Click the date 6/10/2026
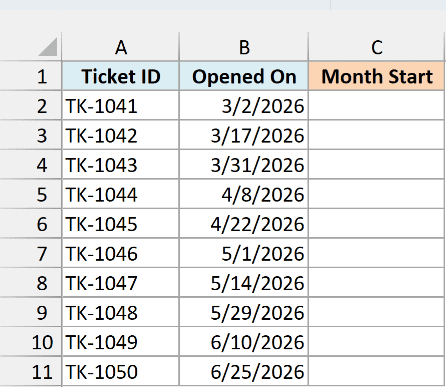Viewport: 446px width, 387px height. coord(244,341)
